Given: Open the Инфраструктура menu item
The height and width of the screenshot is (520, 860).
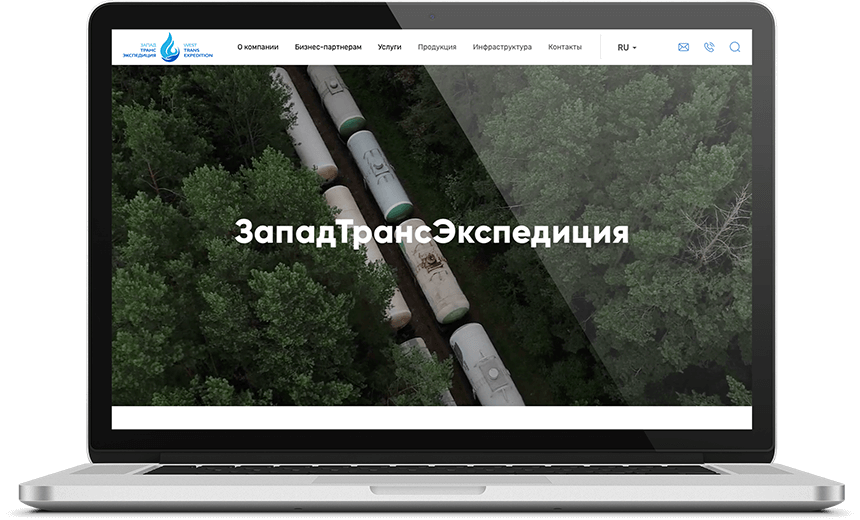Looking at the screenshot, I should pyautogui.click(x=502, y=47).
